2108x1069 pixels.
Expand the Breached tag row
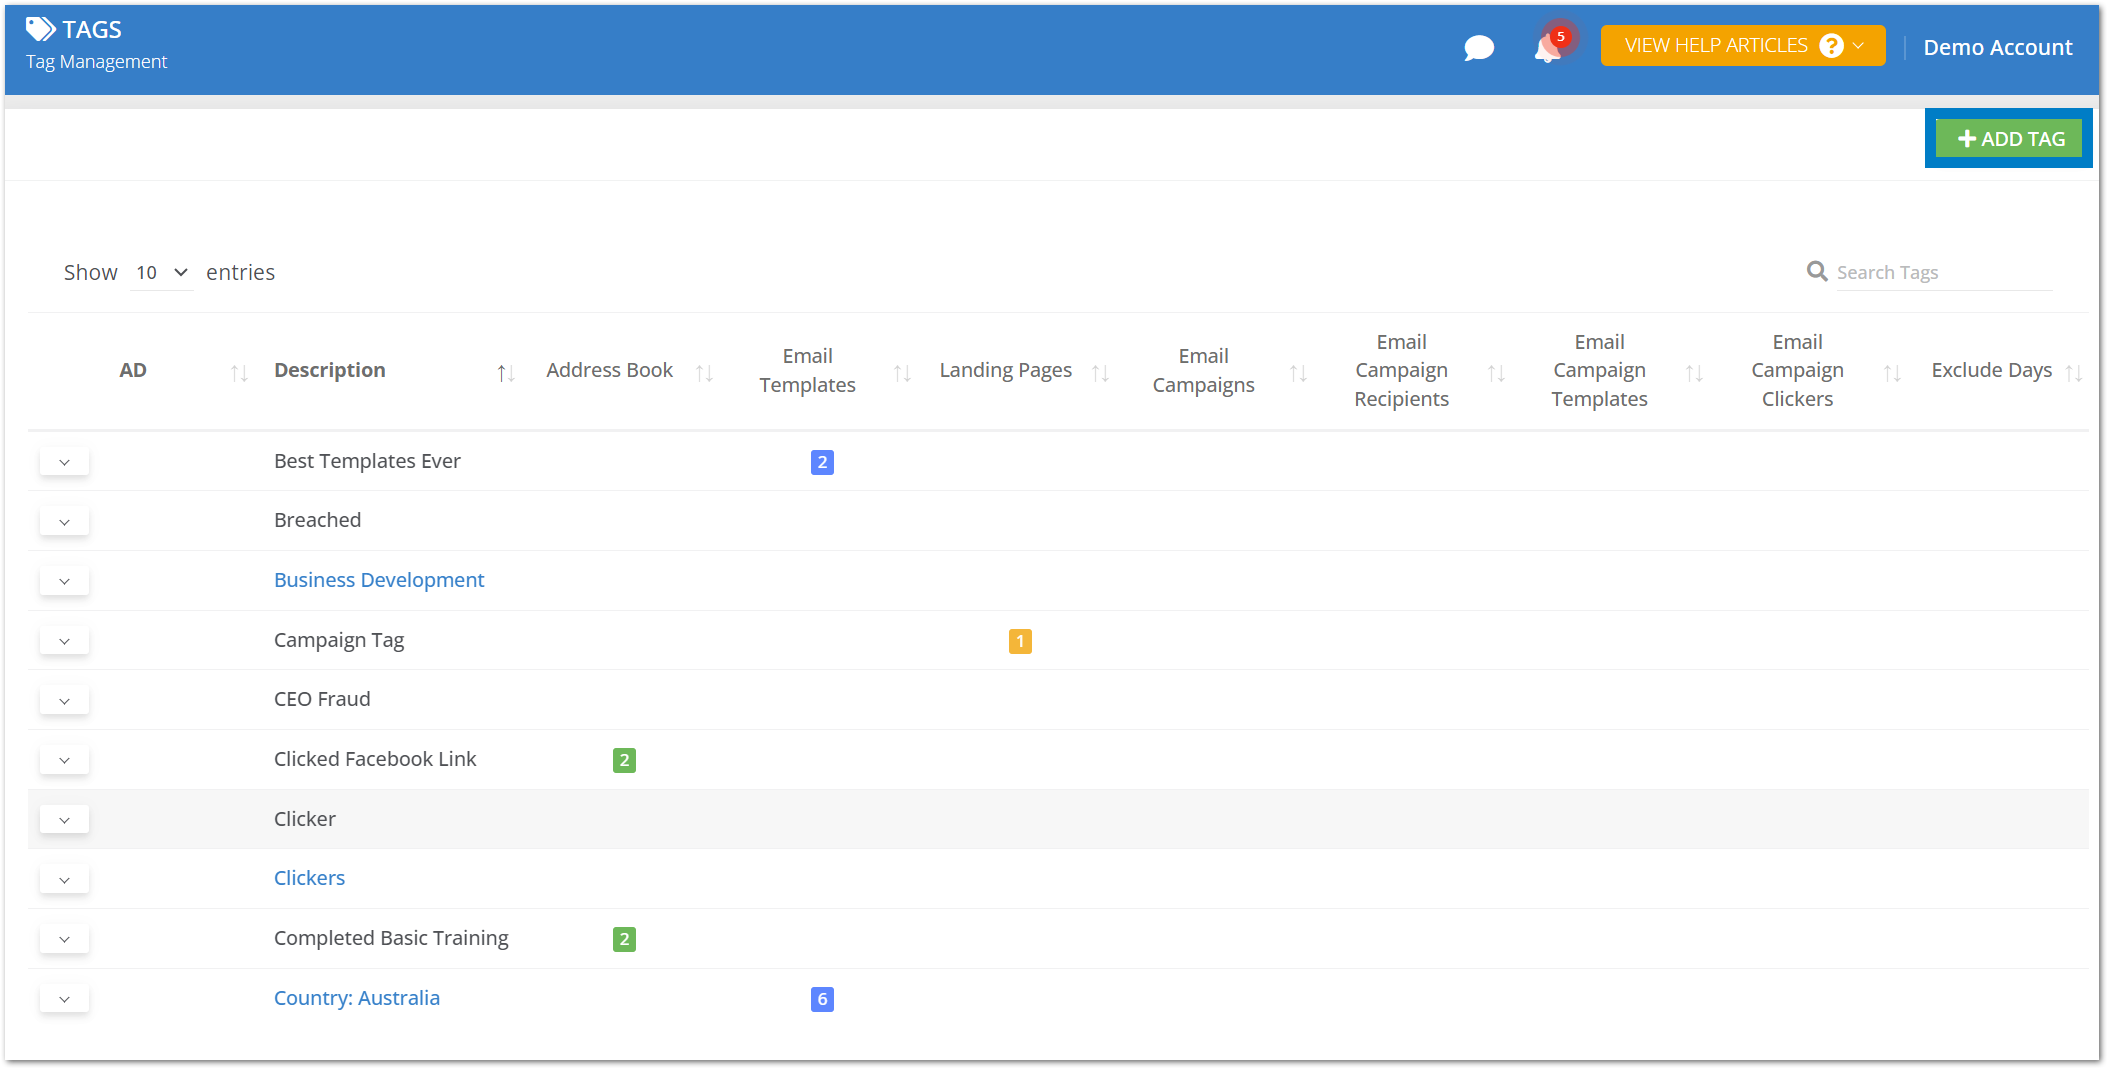click(64, 521)
